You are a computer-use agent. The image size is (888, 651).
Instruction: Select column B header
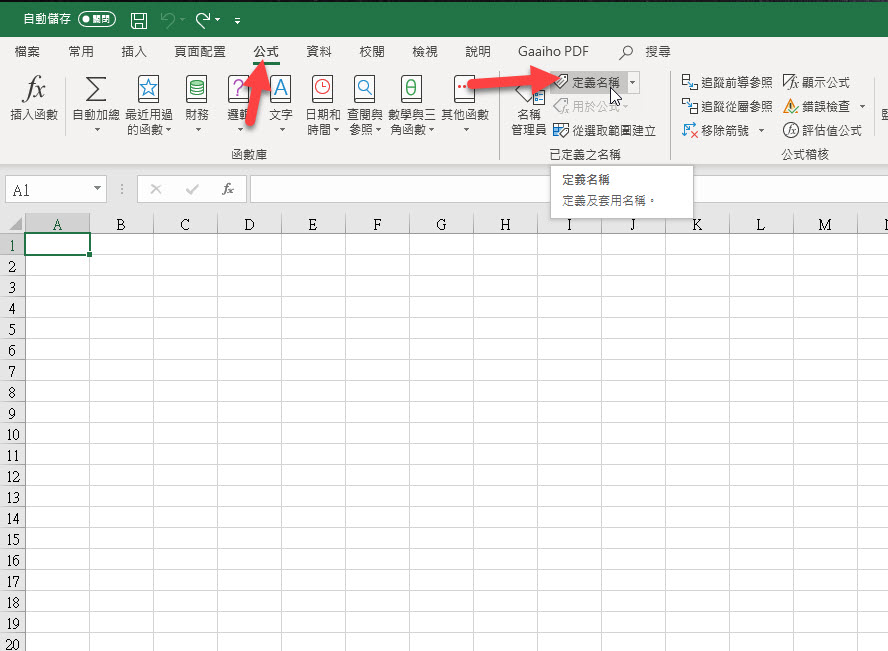(121, 224)
